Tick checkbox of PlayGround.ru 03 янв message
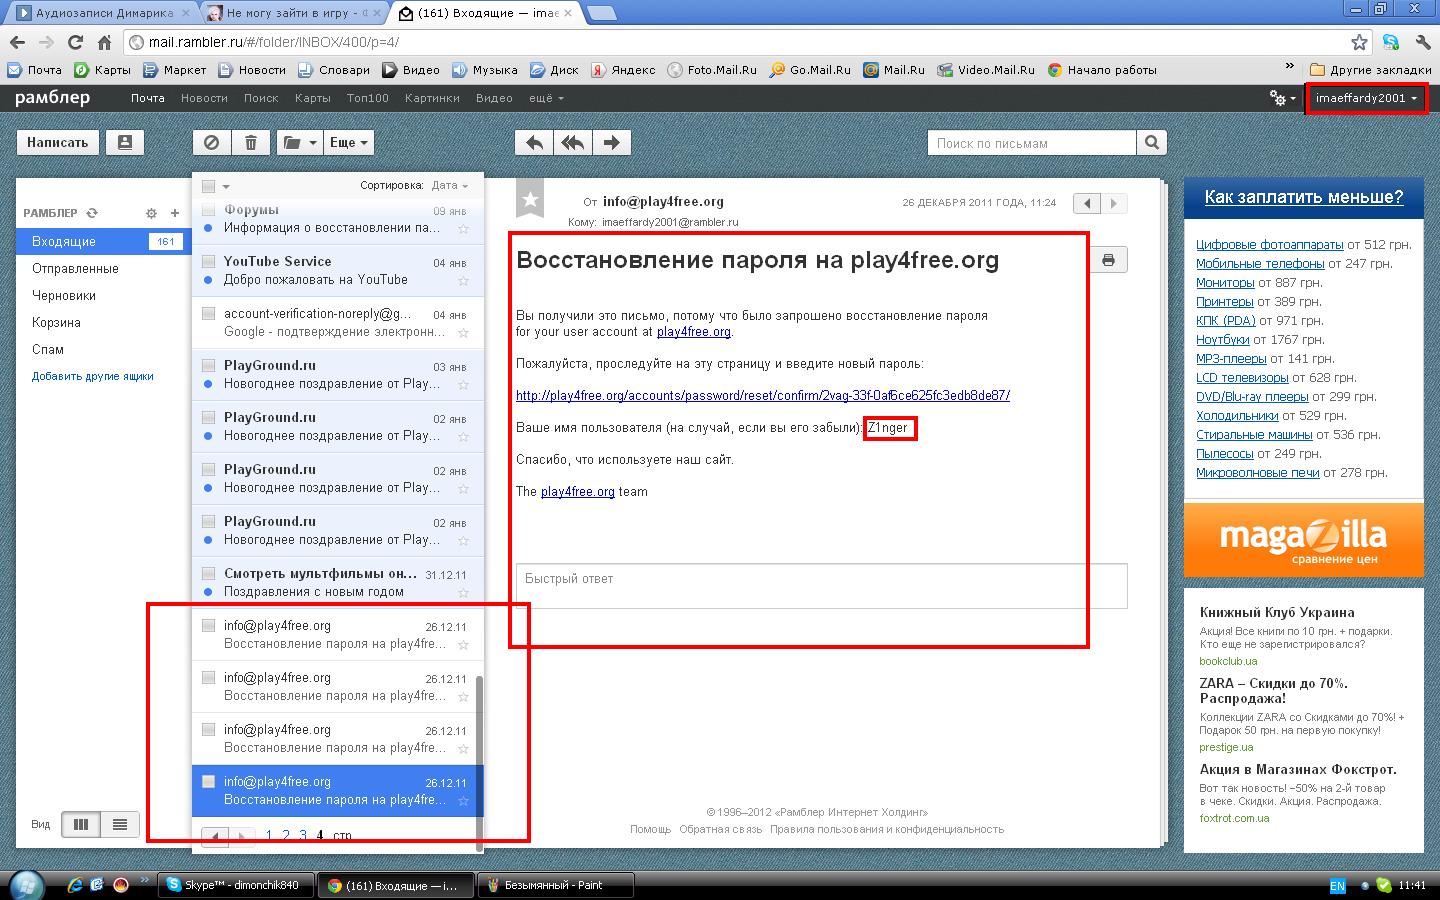 coord(208,365)
